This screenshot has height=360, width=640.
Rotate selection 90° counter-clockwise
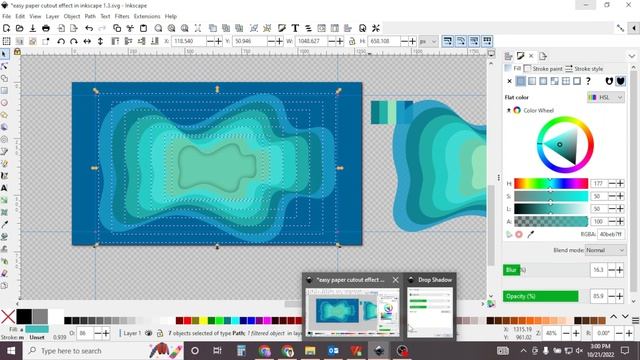[x=61, y=41]
